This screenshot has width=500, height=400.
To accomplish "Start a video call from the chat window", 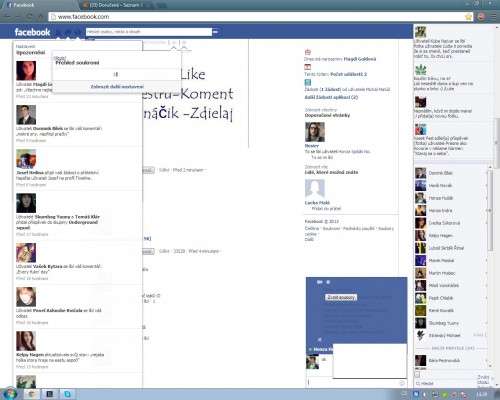I will click(x=320, y=282).
